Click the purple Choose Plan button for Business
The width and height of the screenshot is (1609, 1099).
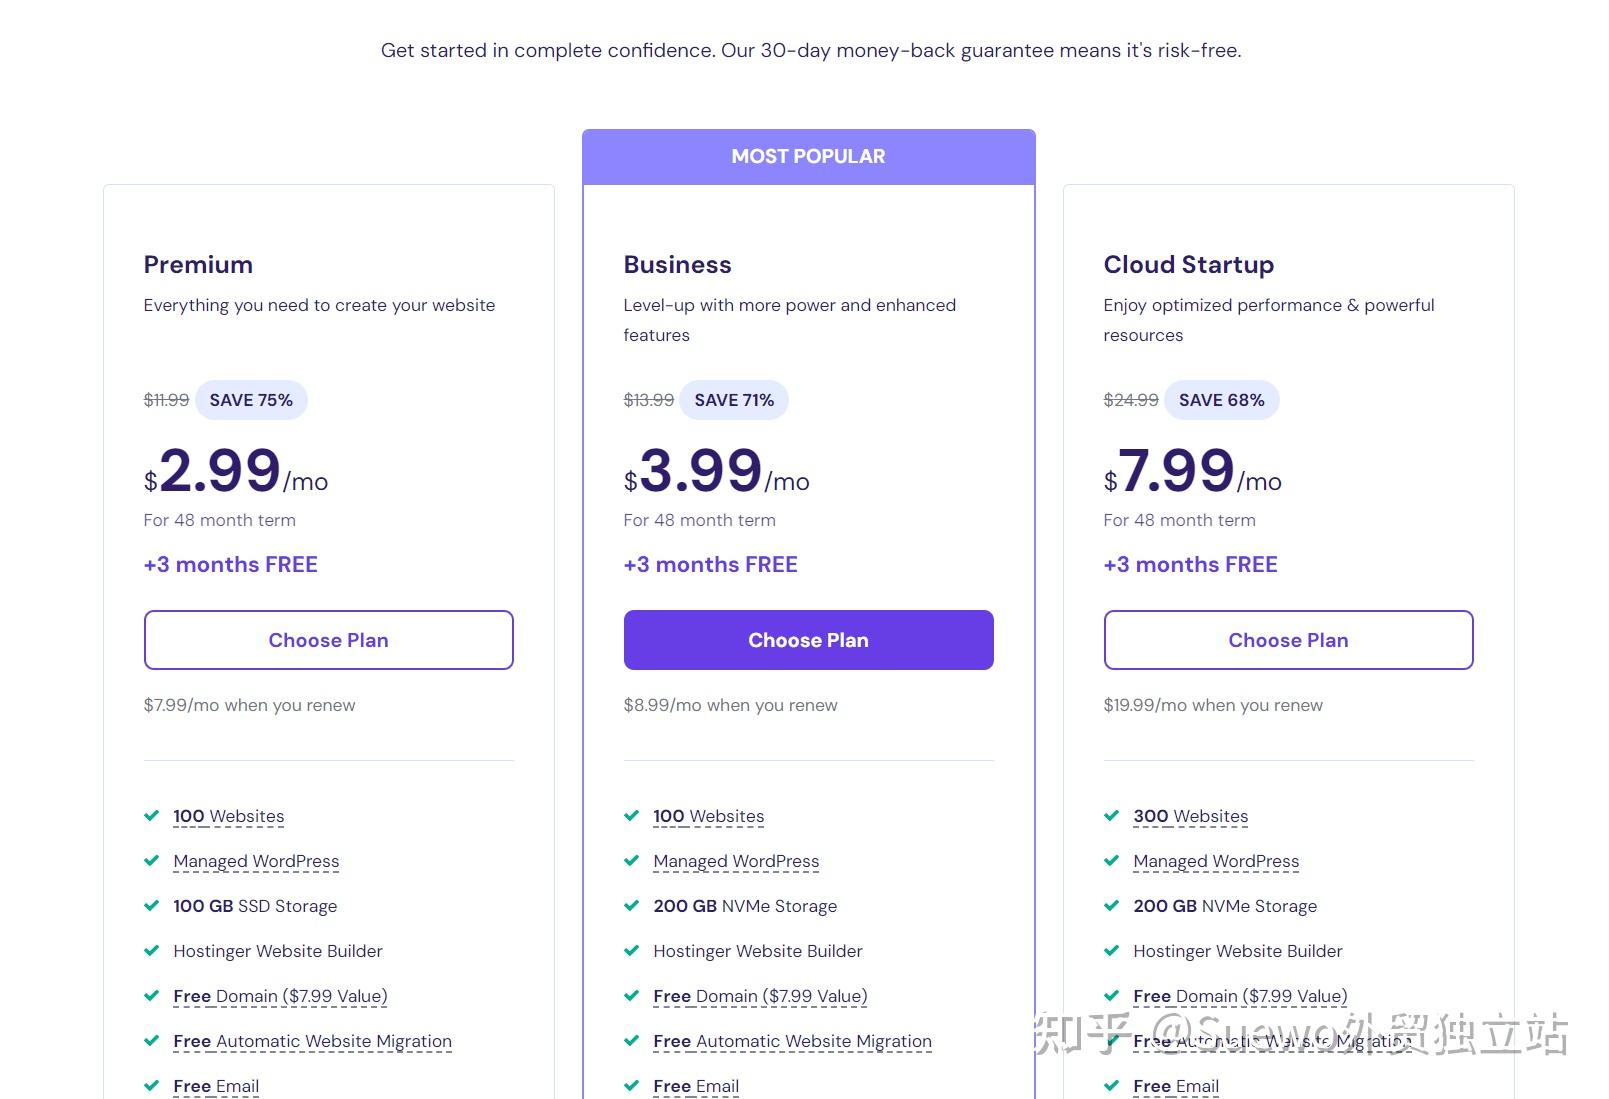807,640
